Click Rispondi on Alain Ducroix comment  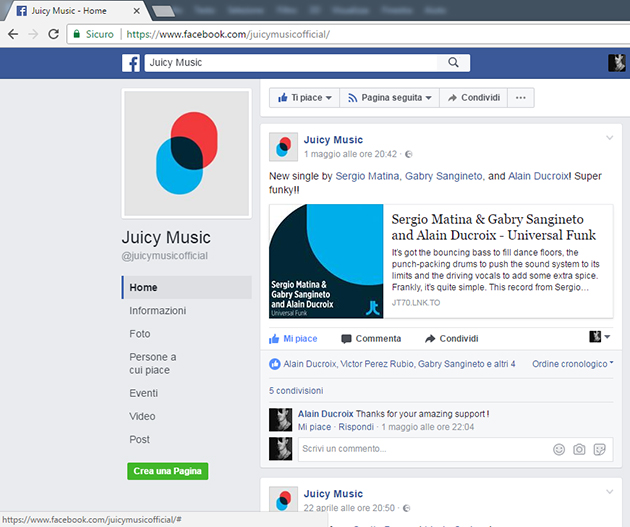356,427
